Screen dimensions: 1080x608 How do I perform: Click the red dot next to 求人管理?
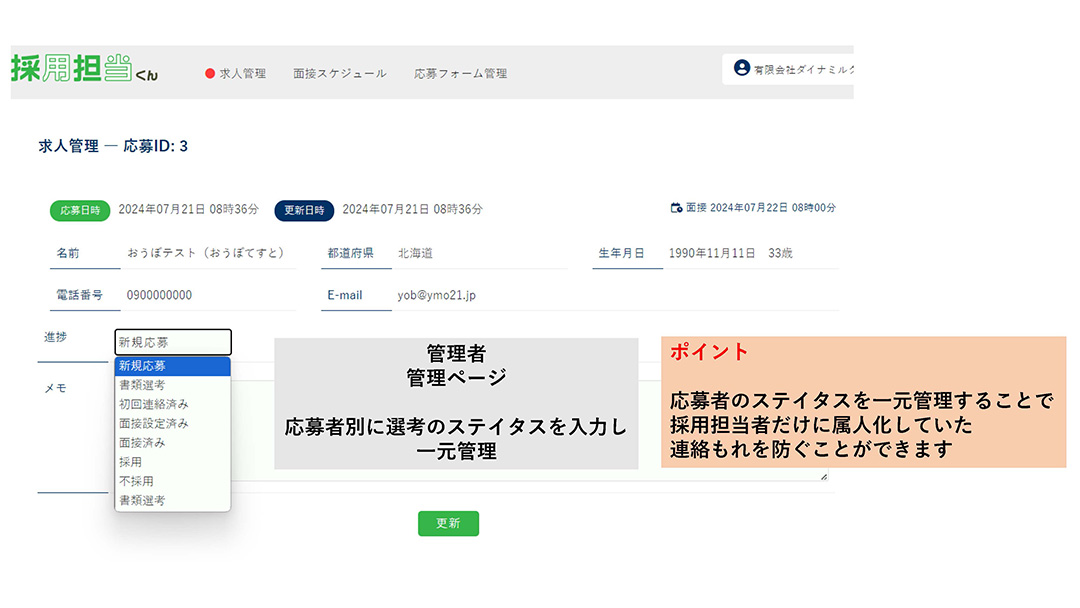tap(210, 73)
